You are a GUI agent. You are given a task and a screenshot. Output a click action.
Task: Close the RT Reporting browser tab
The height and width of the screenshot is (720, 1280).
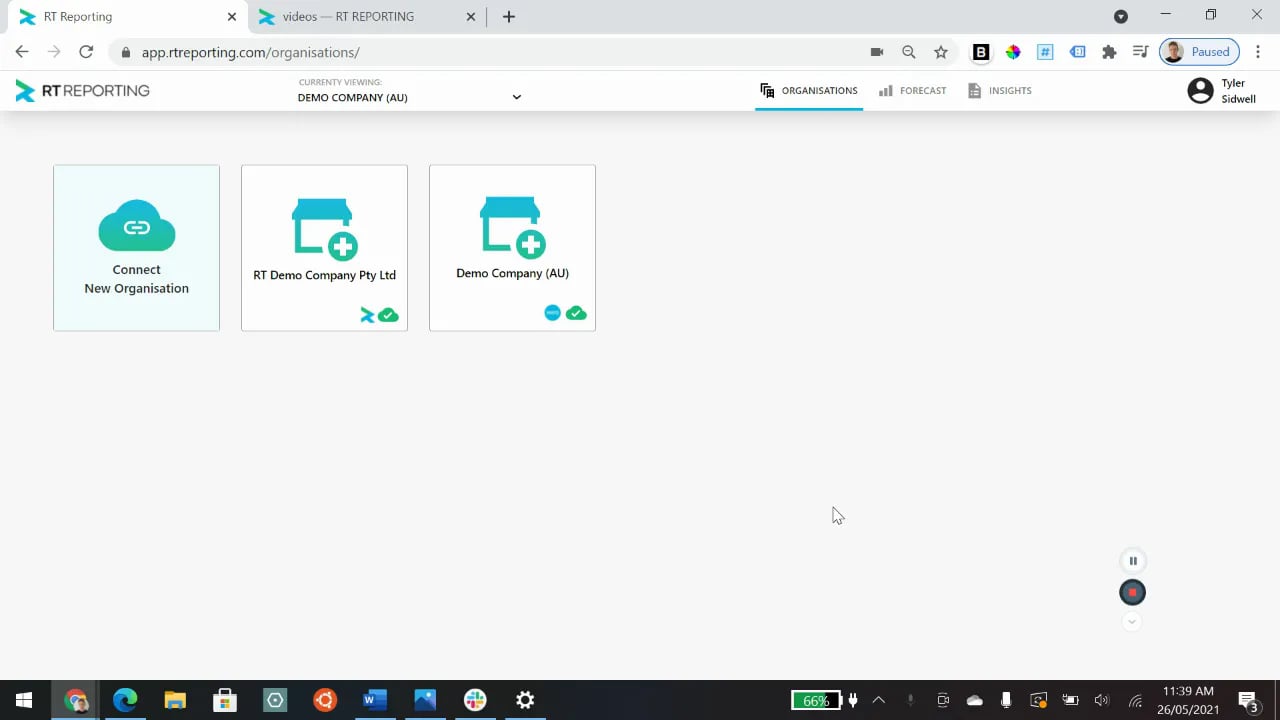pyautogui.click(x=232, y=17)
